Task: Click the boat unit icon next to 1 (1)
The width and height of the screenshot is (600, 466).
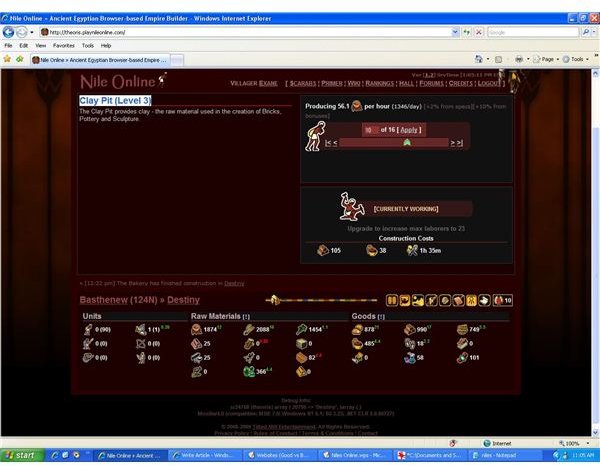Action: [141, 329]
